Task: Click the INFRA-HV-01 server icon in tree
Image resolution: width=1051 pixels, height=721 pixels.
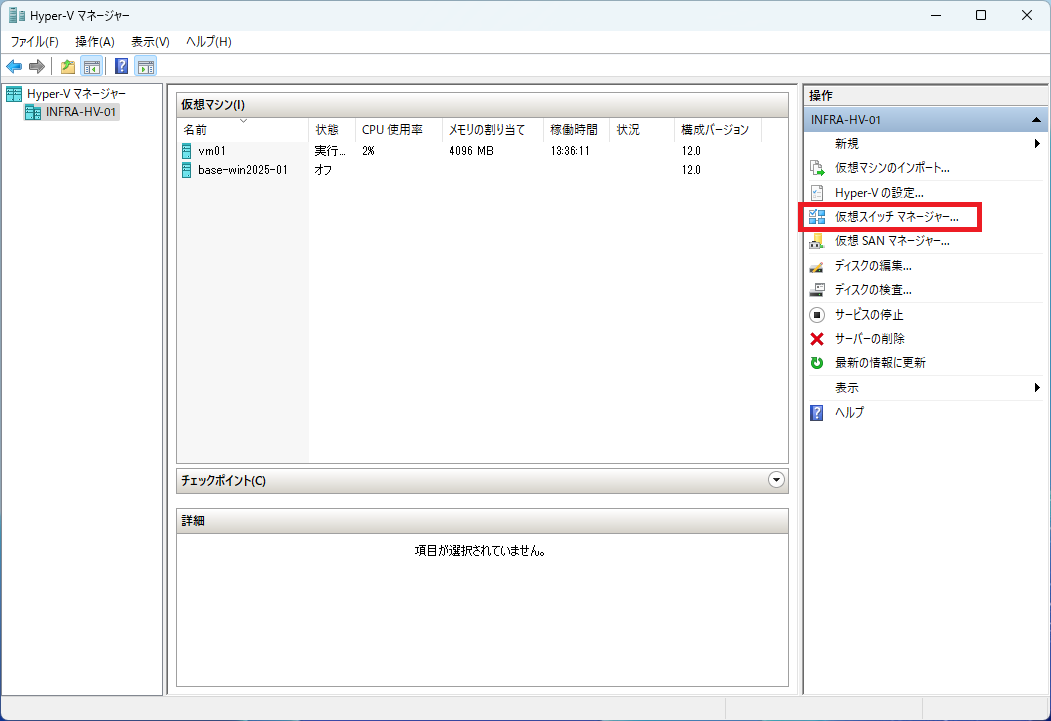Action: (33, 112)
